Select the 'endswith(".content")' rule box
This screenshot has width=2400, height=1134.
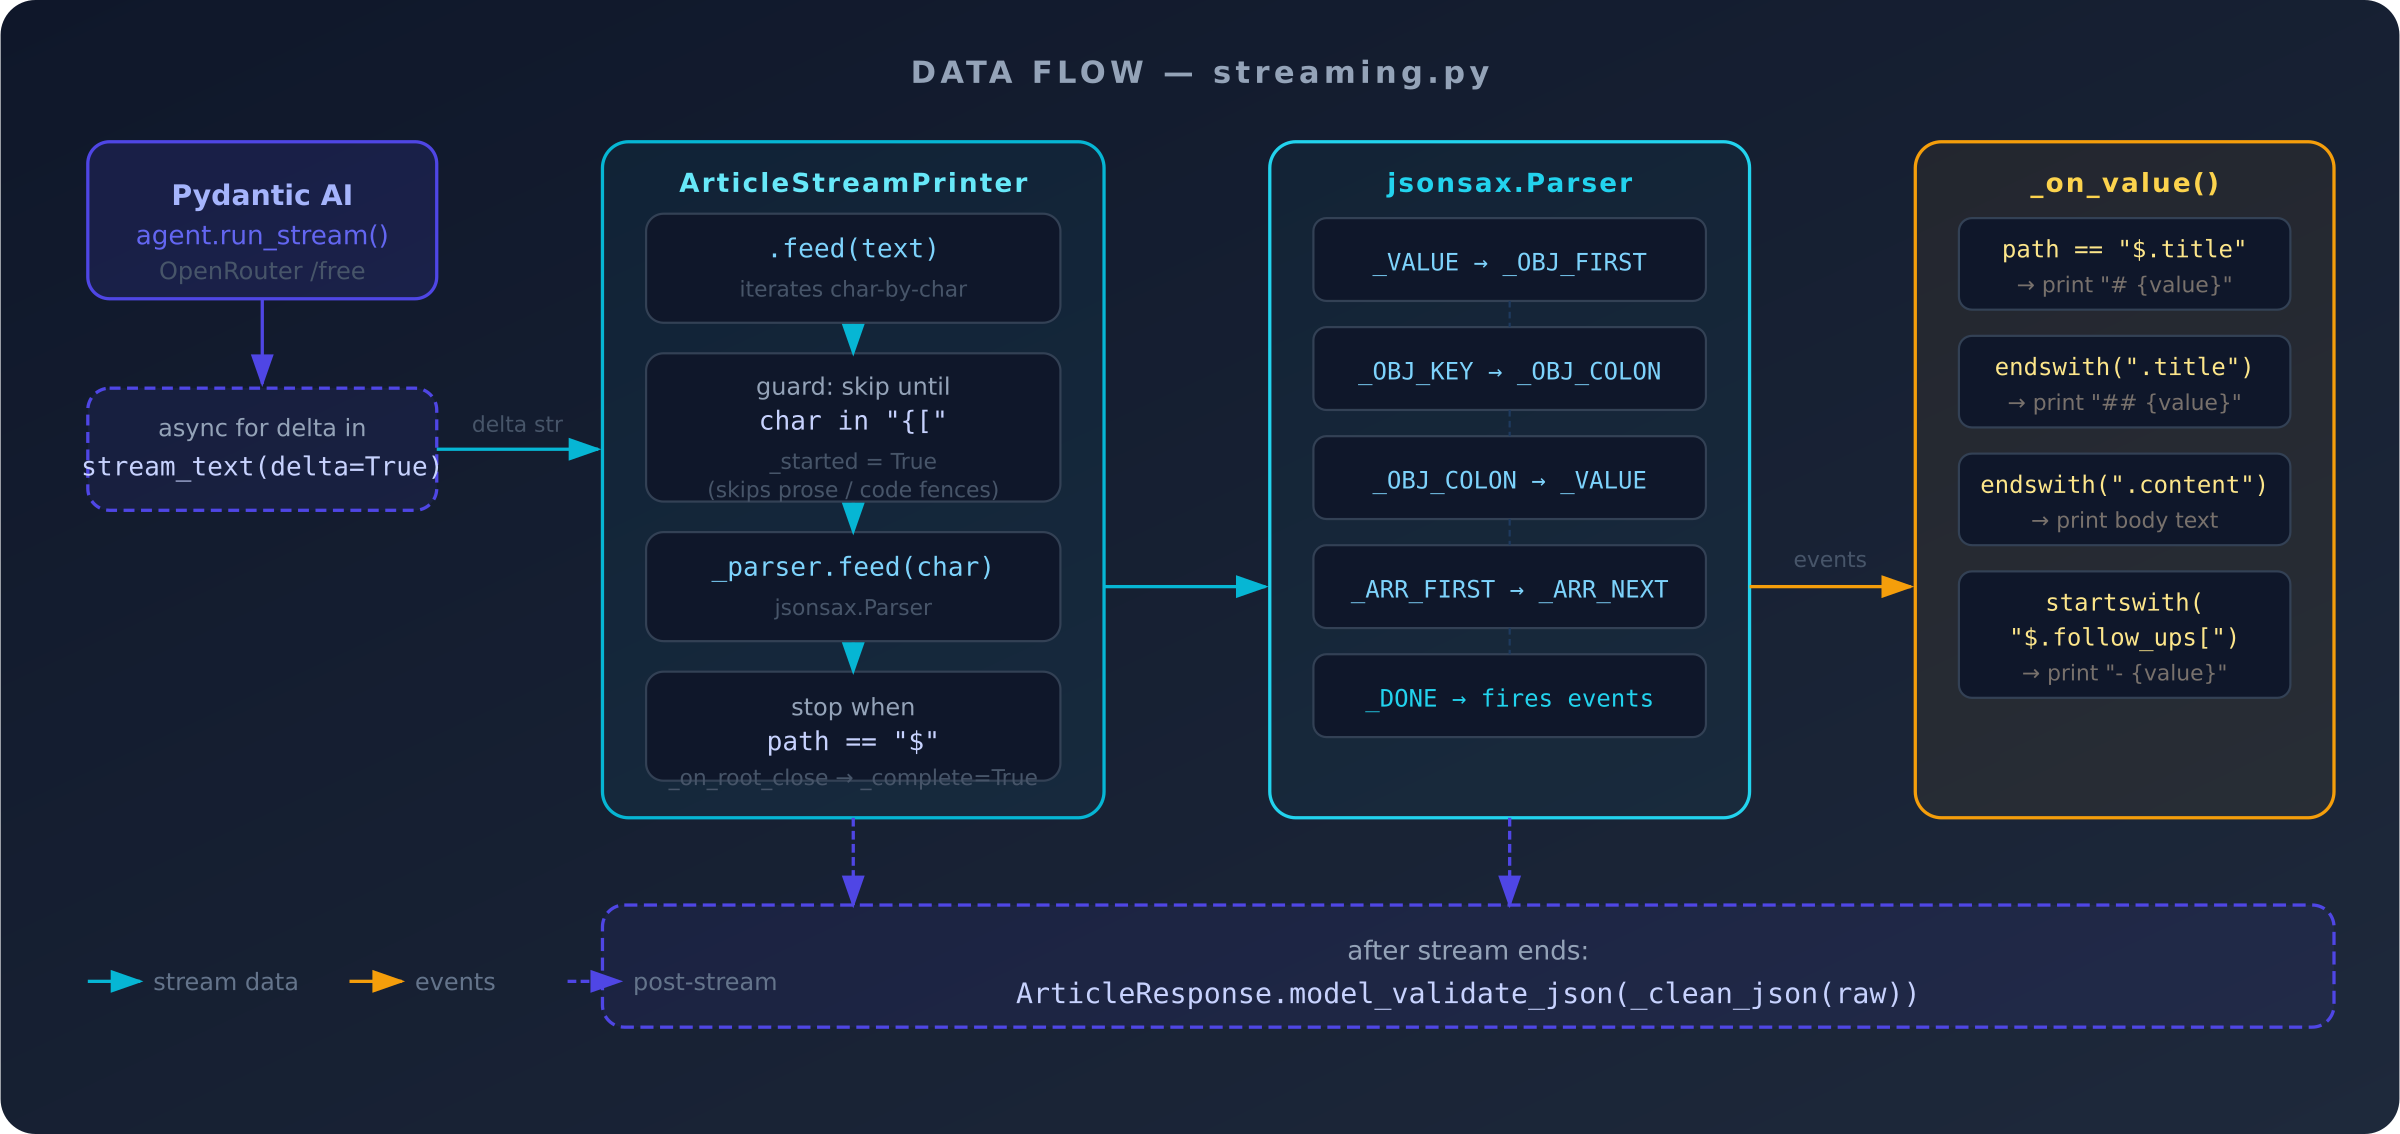pyautogui.click(x=2125, y=500)
